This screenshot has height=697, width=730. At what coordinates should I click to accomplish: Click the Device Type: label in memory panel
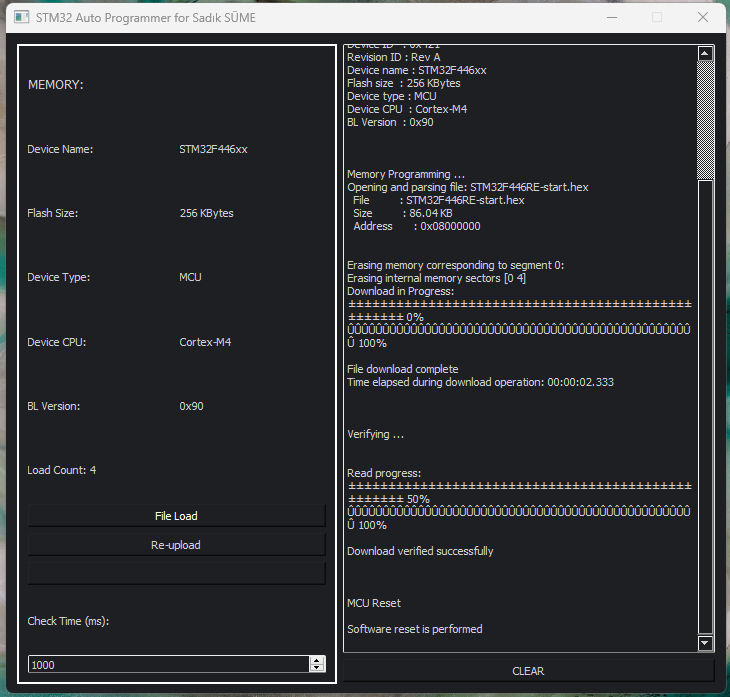pos(59,277)
